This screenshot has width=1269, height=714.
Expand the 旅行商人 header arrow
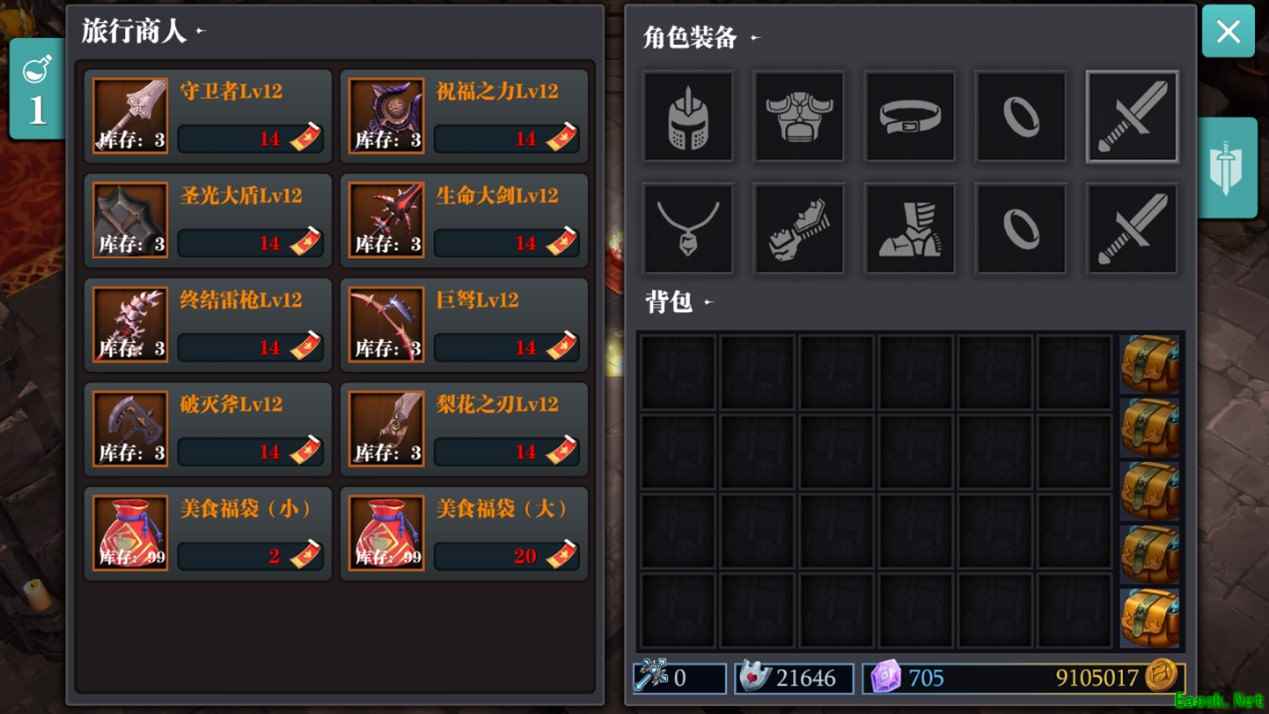pyautogui.click(x=201, y=31)
